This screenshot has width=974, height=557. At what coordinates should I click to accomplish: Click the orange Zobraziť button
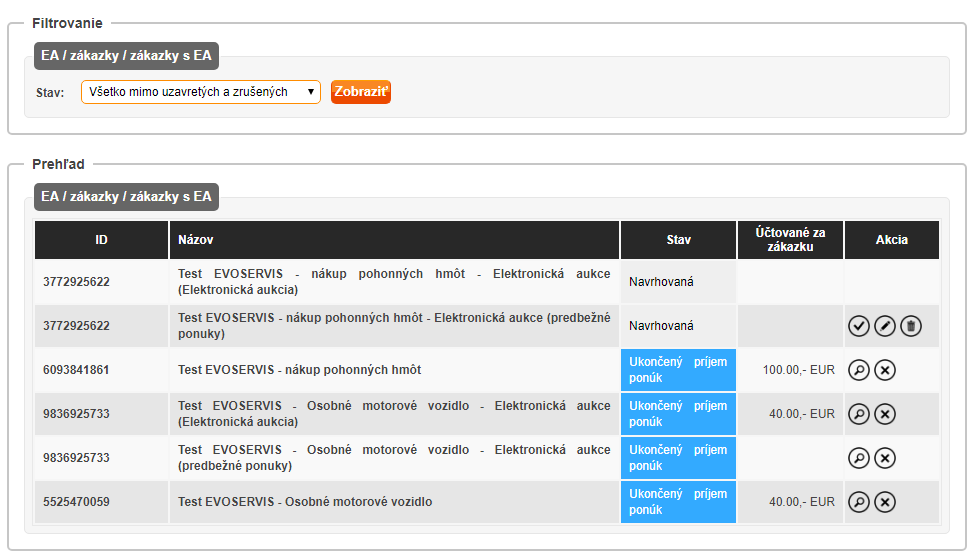(x=361, y=92)
